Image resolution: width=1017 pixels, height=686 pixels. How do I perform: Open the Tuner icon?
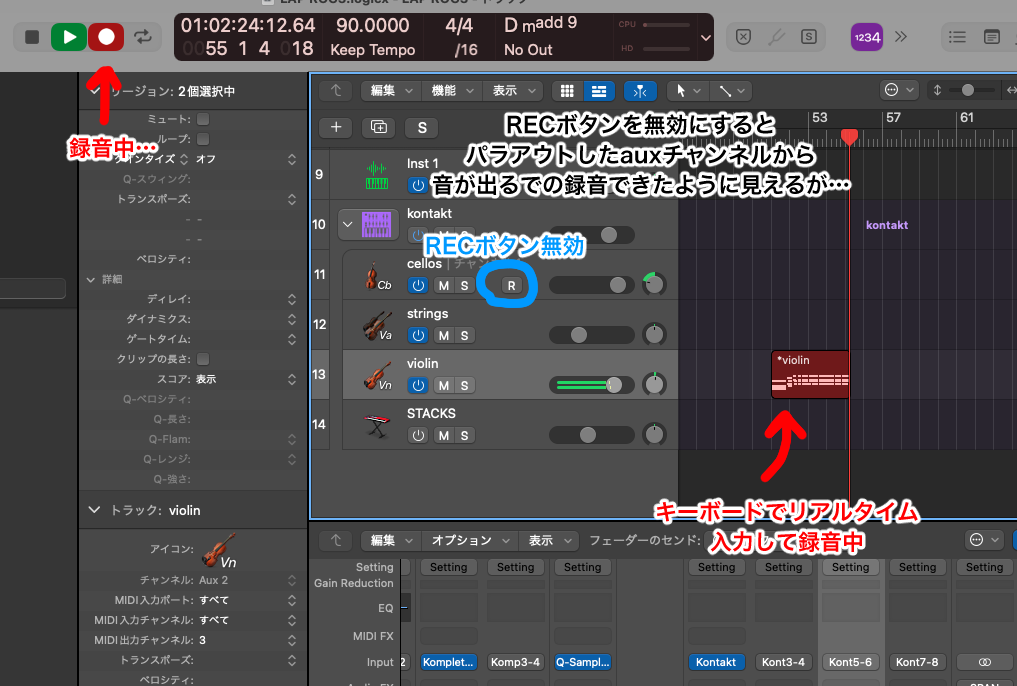776,37
